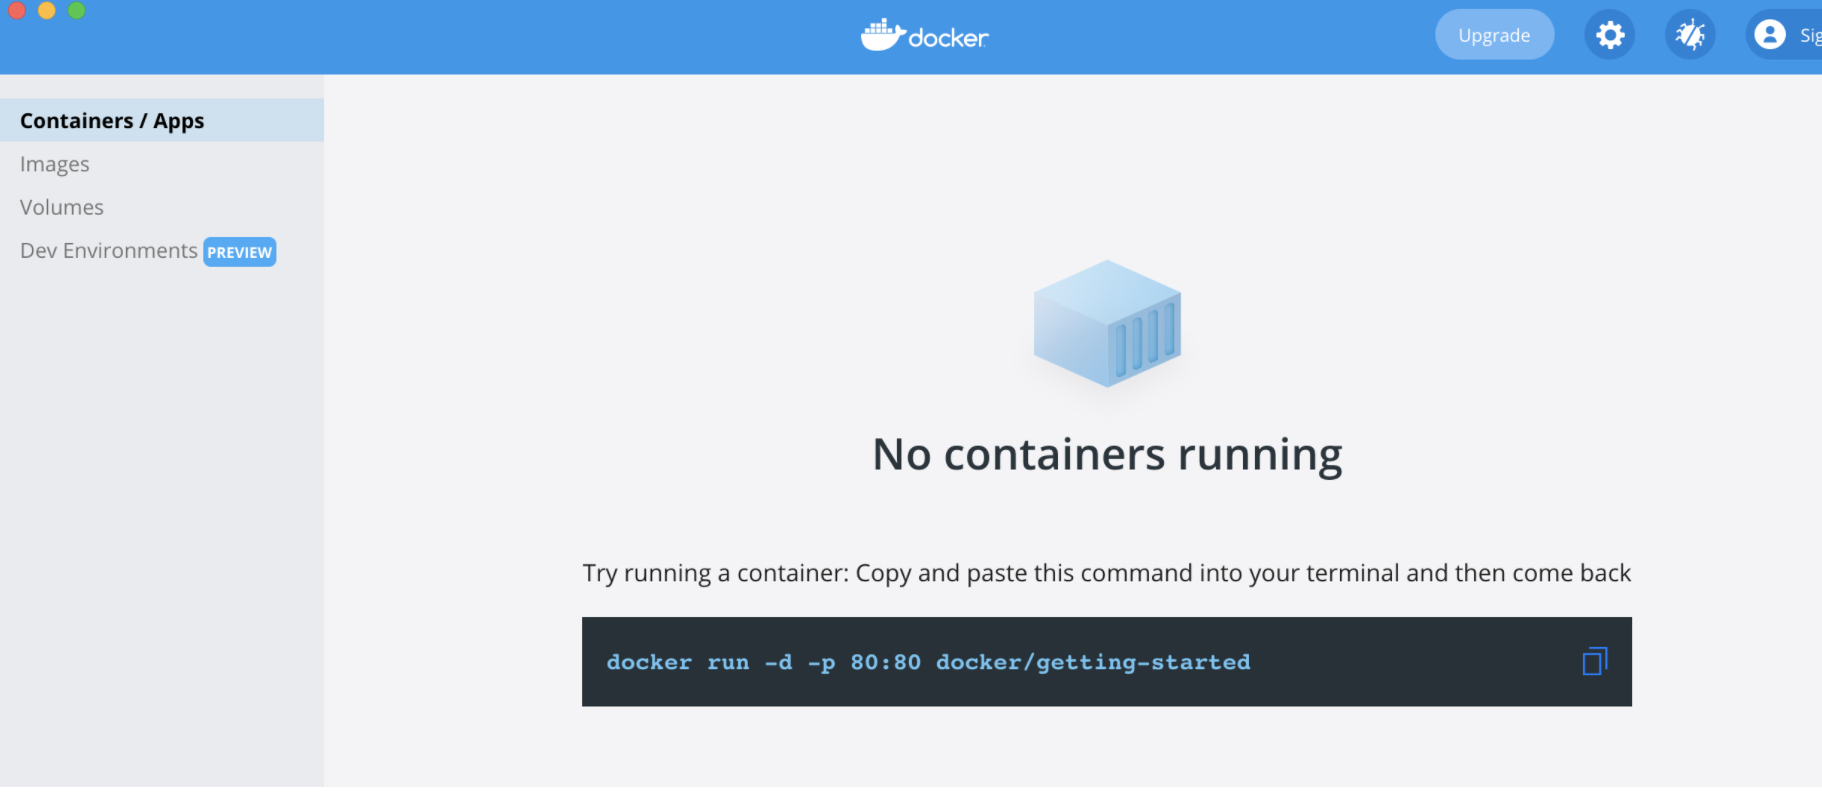1822x798 pixels.
Task: Click the docker run command text
Action: 928,662
